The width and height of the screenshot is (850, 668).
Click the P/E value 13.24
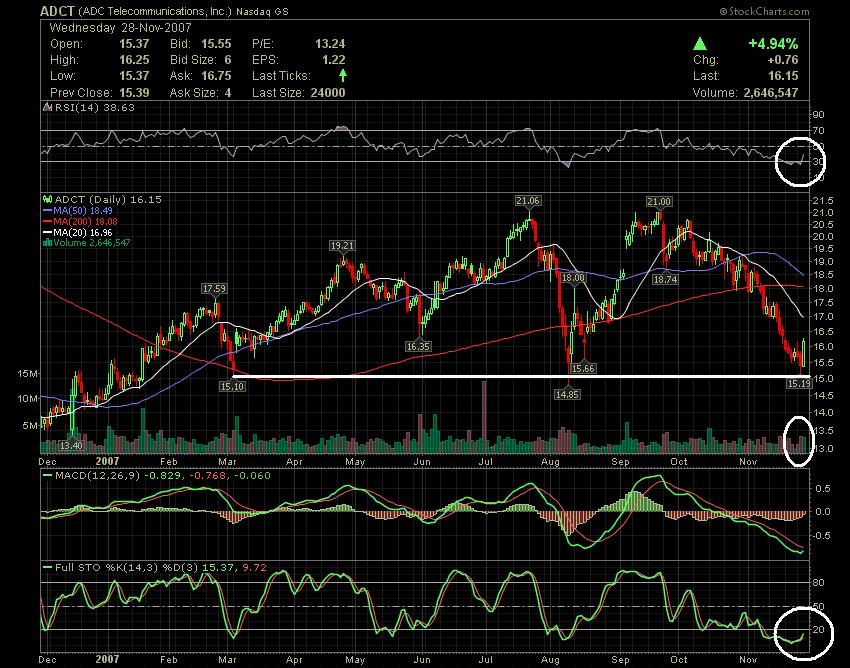pyautogui.click(x=330, y=44)
